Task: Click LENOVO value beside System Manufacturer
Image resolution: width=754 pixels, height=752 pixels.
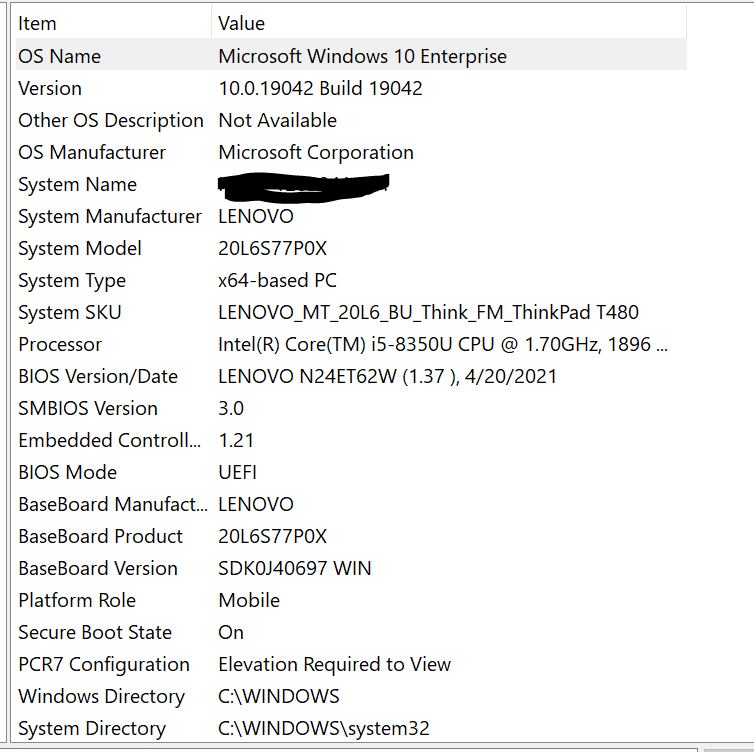Action: [256, 216]
